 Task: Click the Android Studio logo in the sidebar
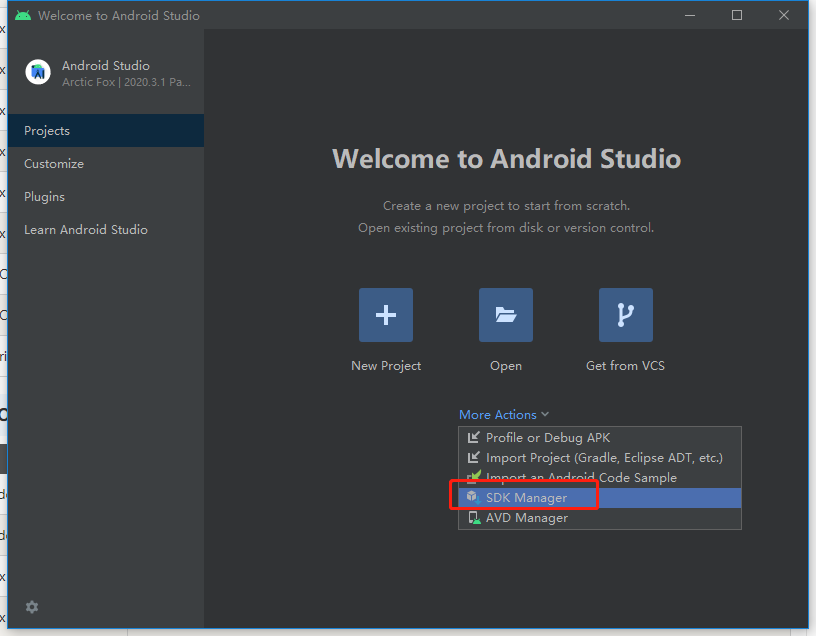pyautogui.click(x=38, y=72)
